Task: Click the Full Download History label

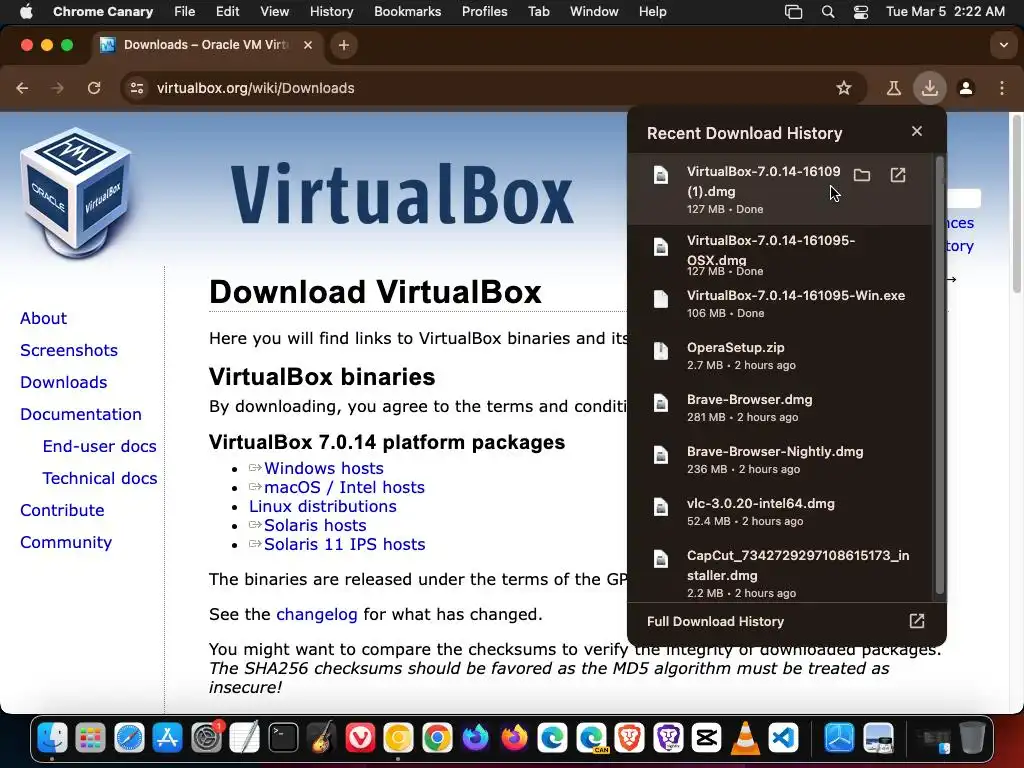Action: 715,621
